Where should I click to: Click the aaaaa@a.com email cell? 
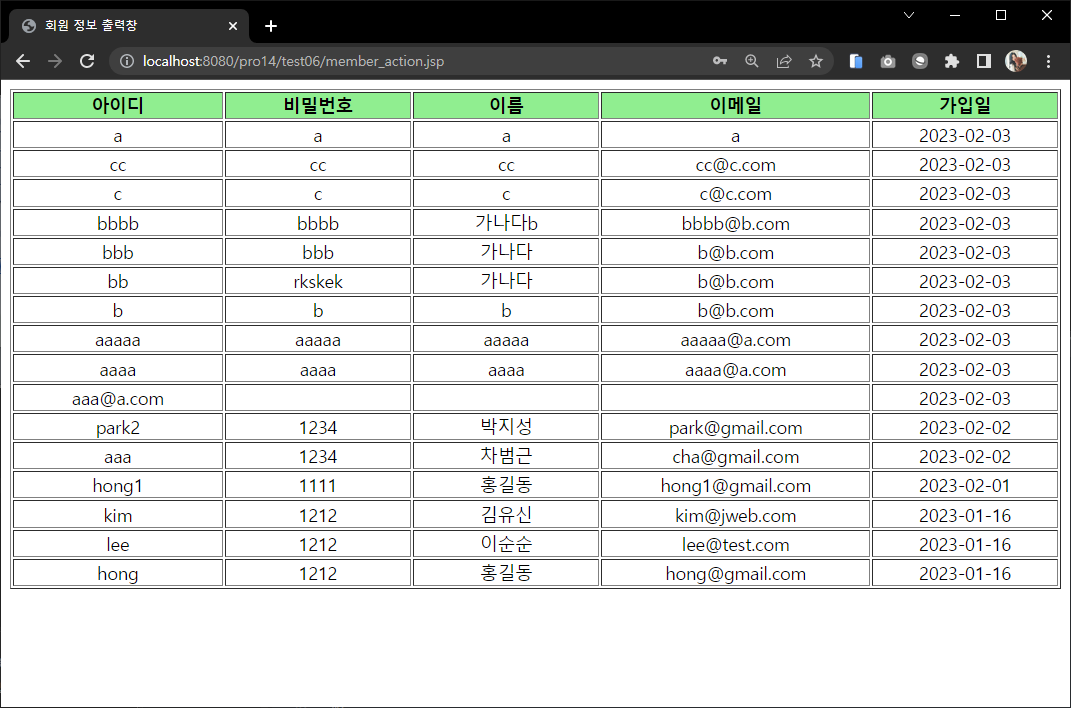(736, 340)
